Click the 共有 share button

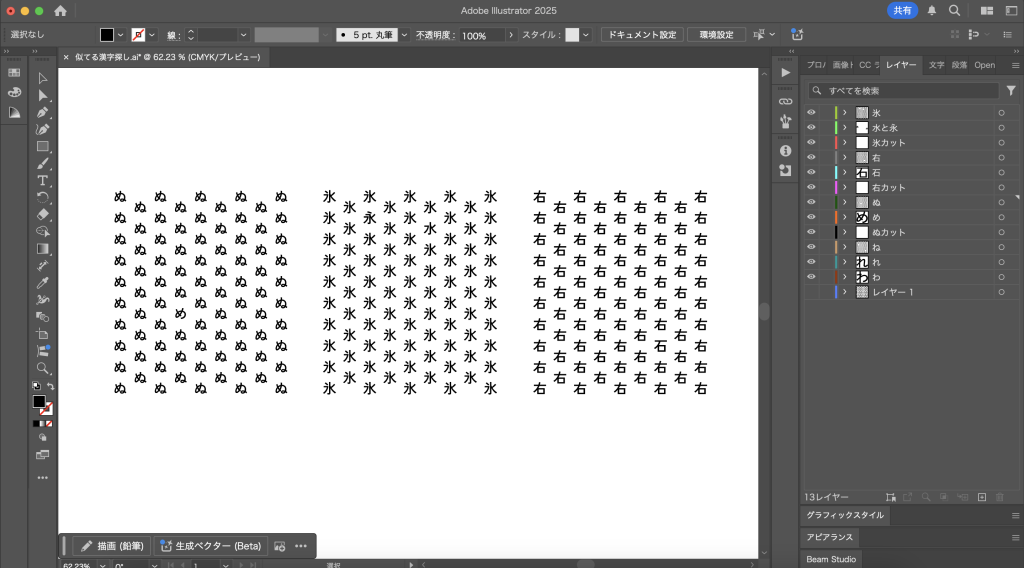point(903,10)
